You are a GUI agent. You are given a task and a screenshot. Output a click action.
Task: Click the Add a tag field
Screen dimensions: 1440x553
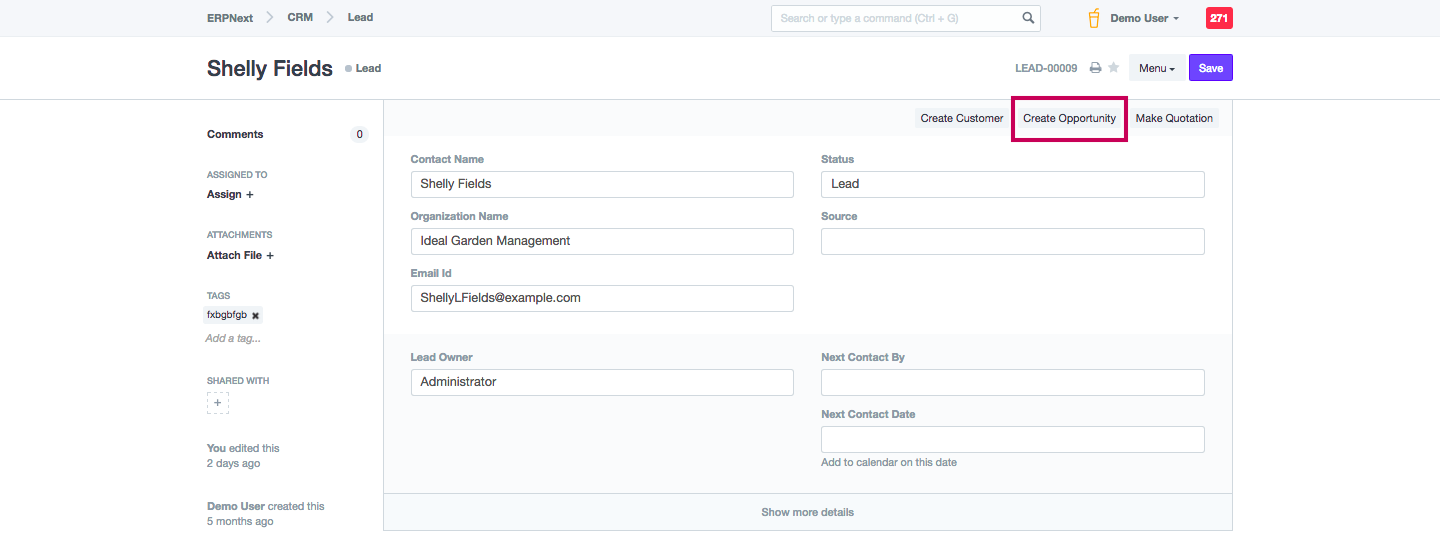click(233, 338)
